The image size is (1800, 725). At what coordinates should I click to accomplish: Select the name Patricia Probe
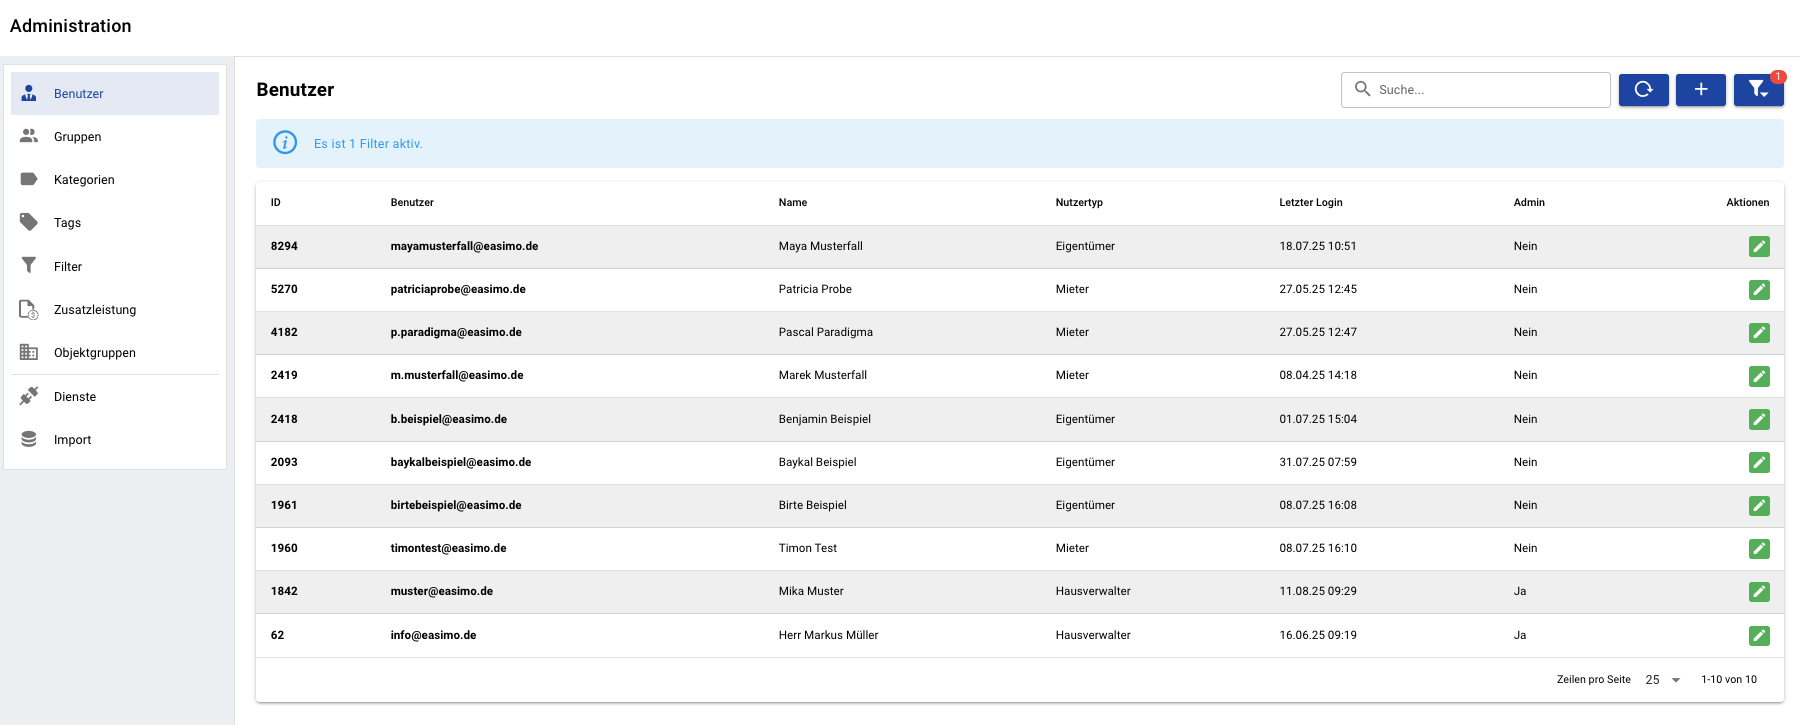pos(815,289)
